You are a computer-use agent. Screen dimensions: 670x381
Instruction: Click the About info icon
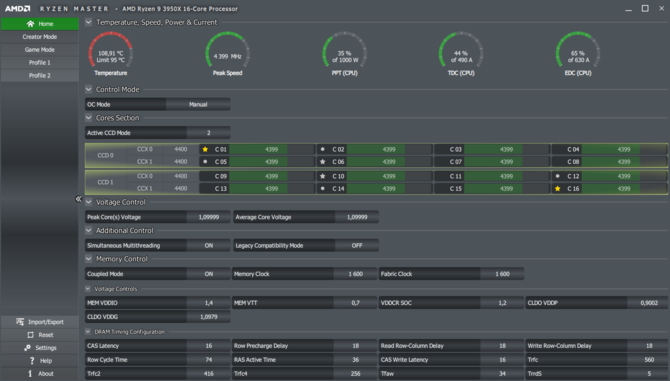30,373
